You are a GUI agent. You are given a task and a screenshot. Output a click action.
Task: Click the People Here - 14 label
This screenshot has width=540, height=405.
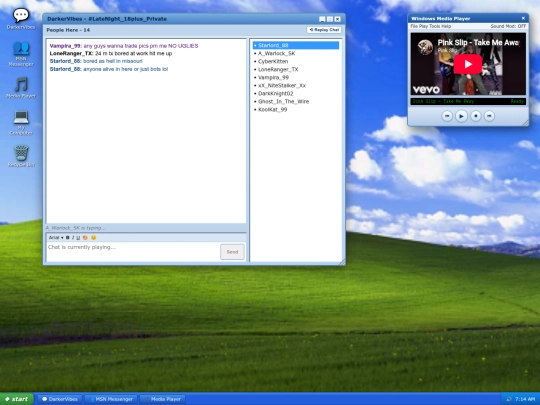pos(68,30)
